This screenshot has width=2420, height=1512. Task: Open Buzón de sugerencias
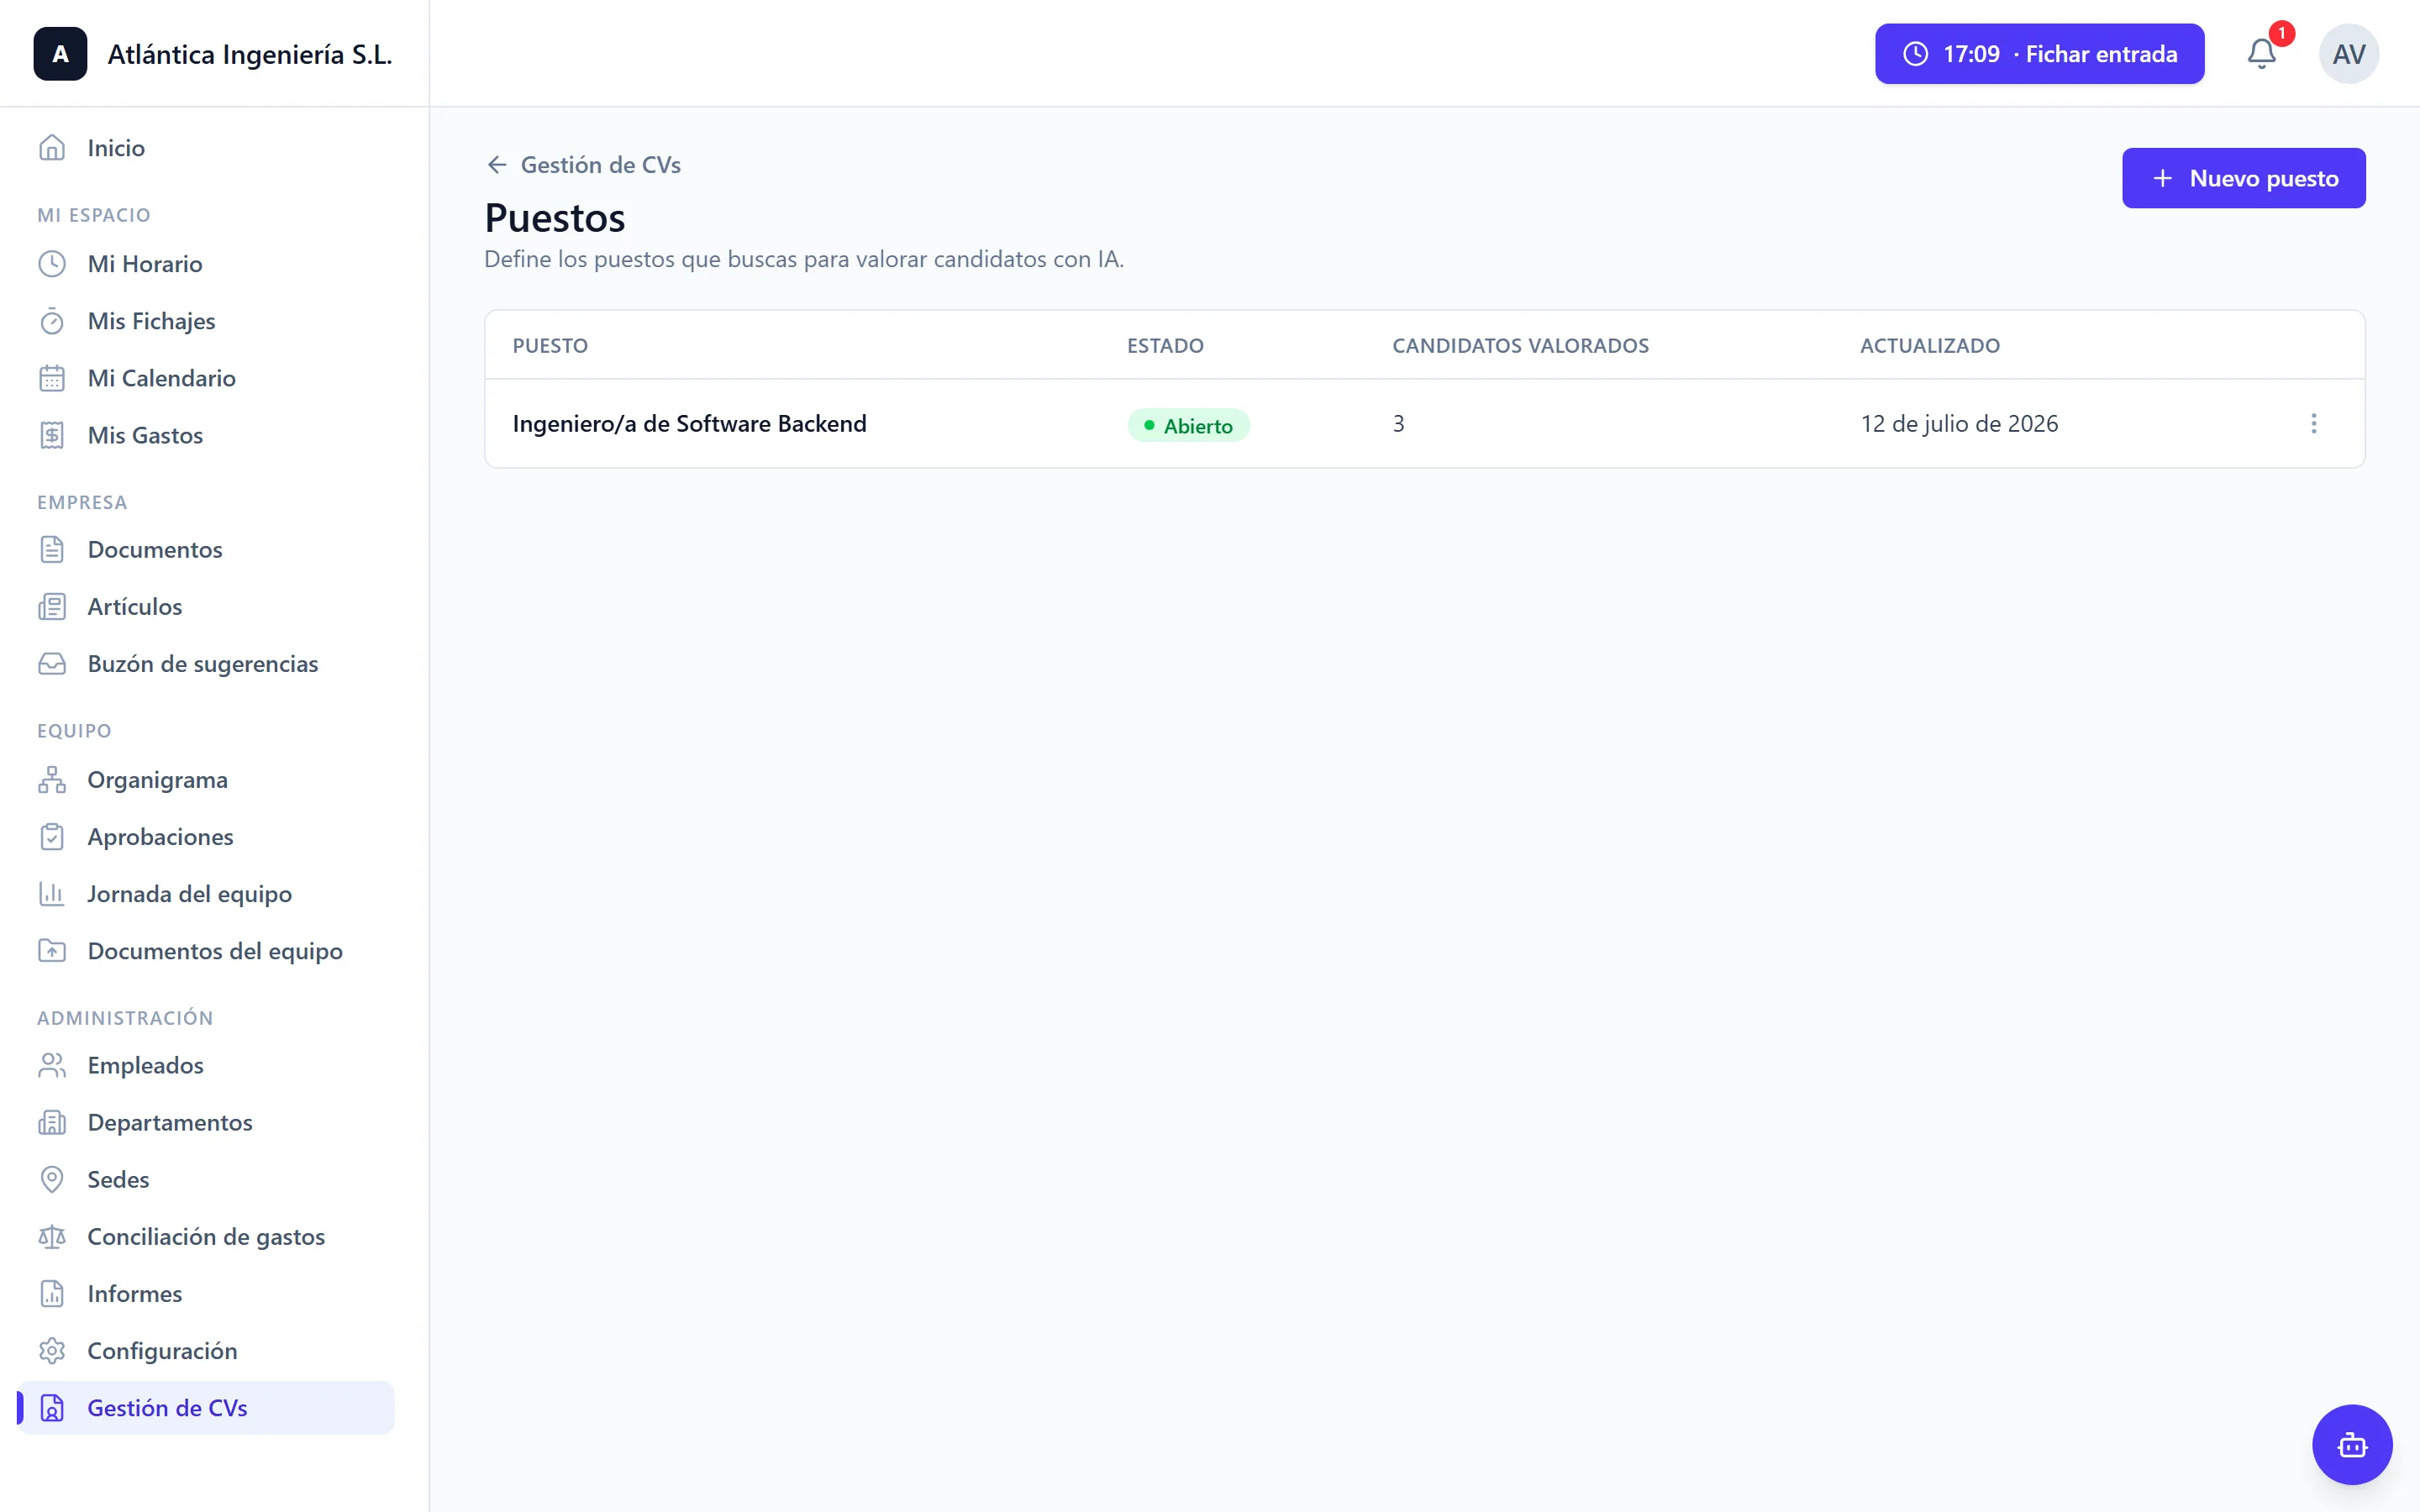point(206,663)
